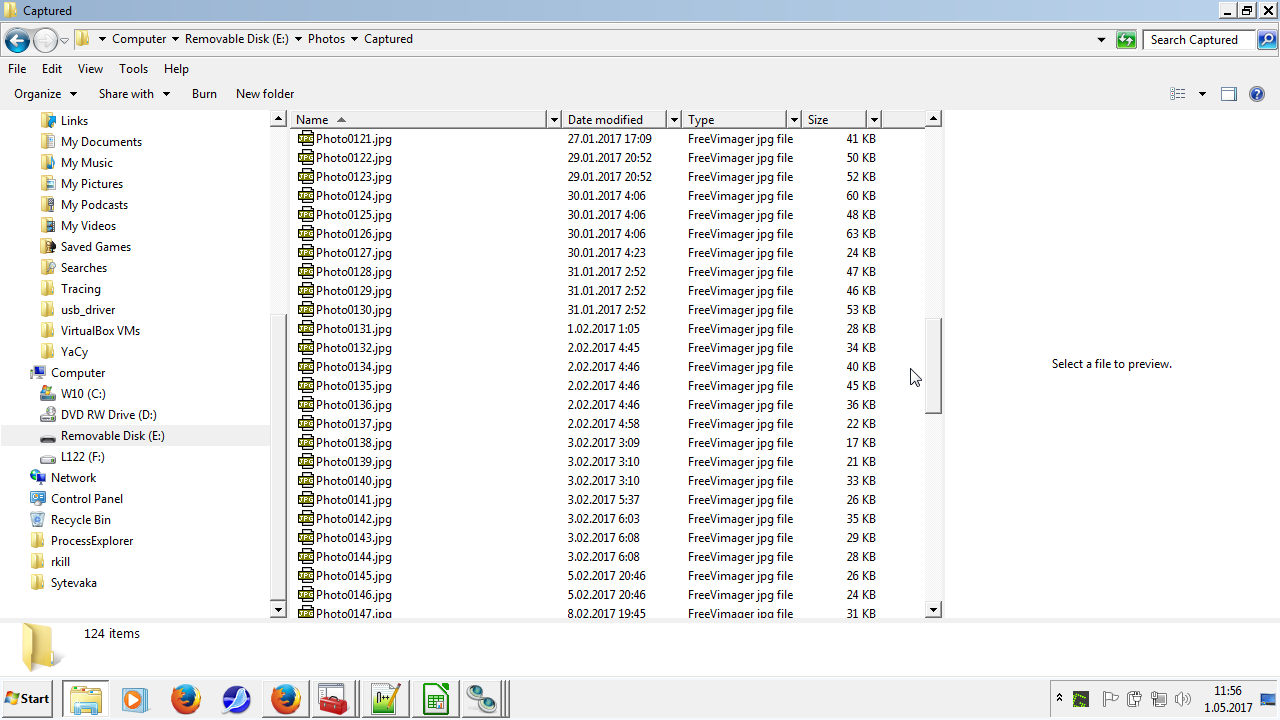Select Removable Disk (E:) in tree

tap(112, 436)
